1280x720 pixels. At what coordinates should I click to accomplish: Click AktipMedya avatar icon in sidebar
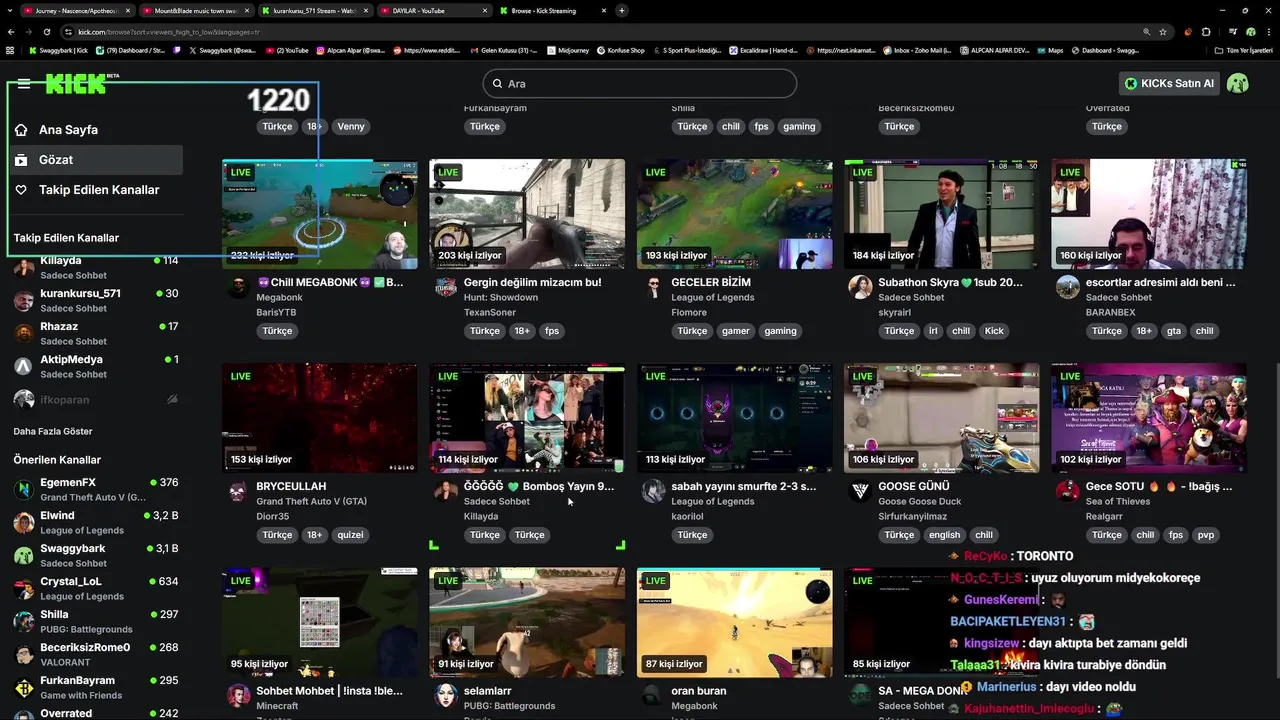(x=24, y=367)
